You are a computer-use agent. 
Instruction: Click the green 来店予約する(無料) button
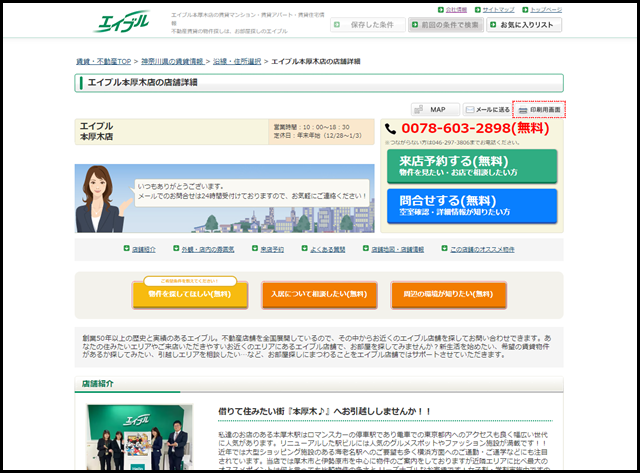[472, 166]
